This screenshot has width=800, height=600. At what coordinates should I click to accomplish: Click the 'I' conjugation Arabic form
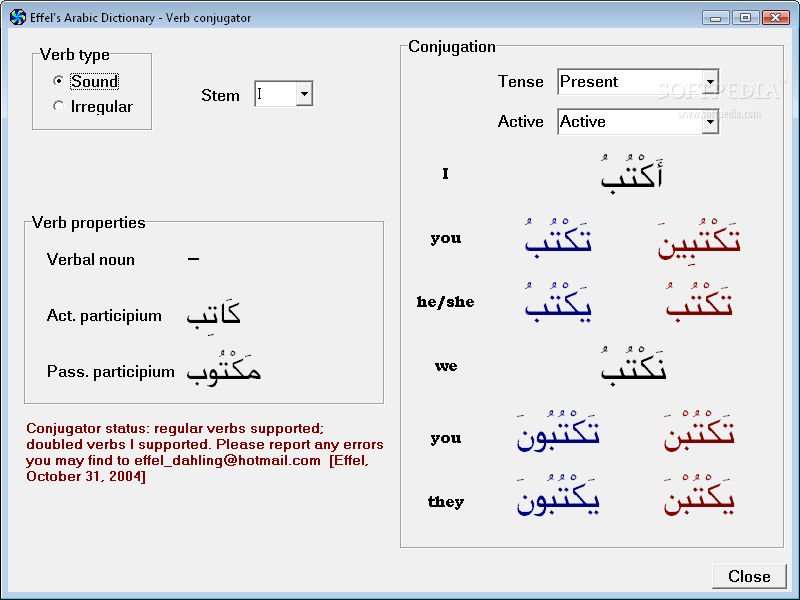click(633, 174)
